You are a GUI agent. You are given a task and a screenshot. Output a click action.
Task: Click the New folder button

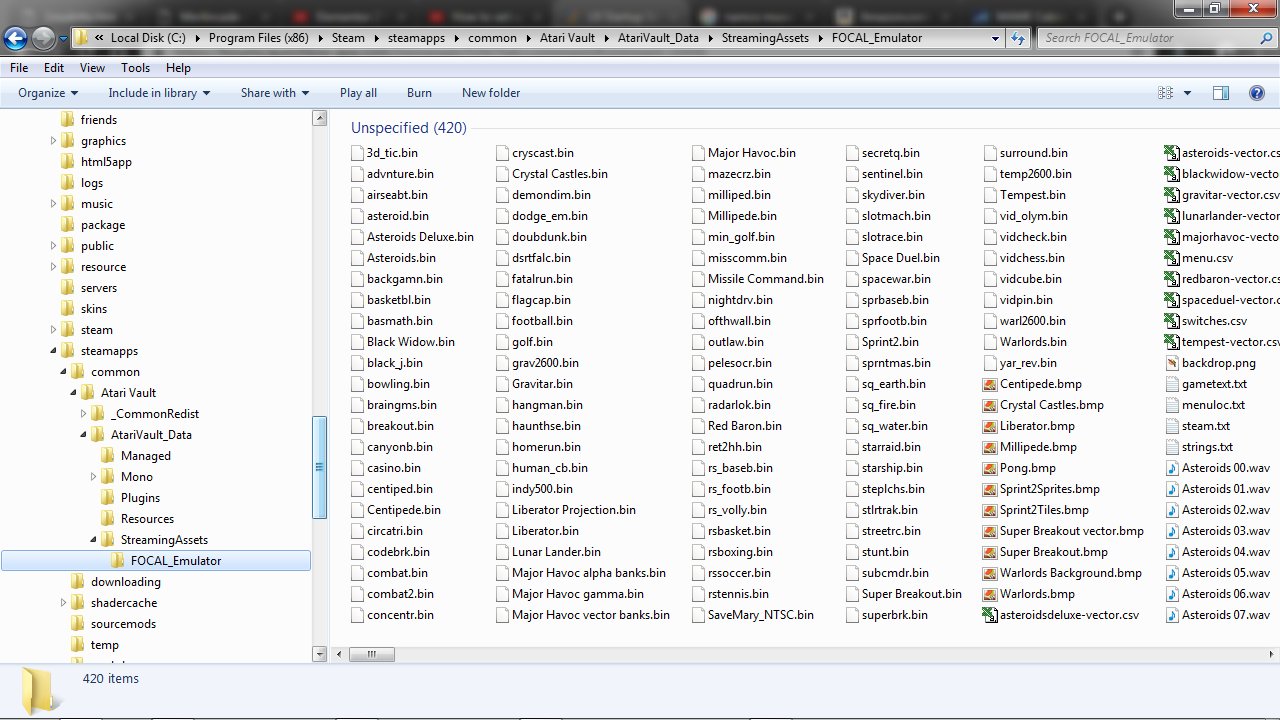491,93
